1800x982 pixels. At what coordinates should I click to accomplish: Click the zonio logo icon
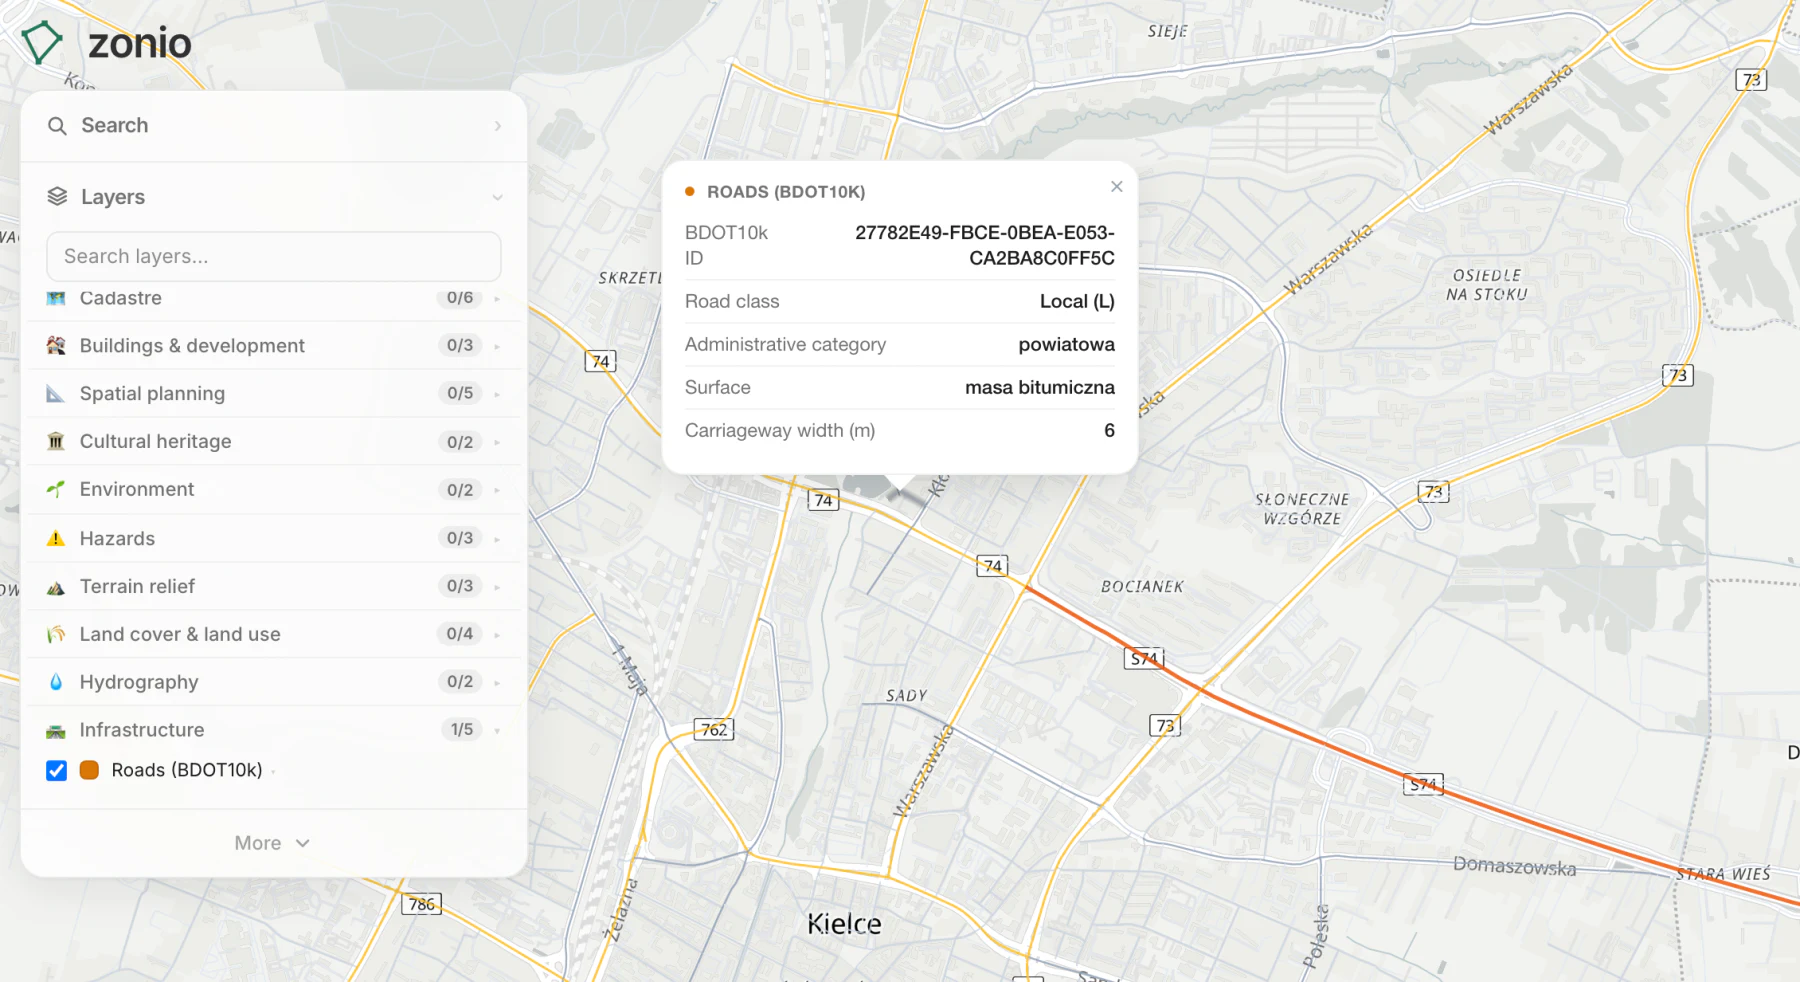42,42
